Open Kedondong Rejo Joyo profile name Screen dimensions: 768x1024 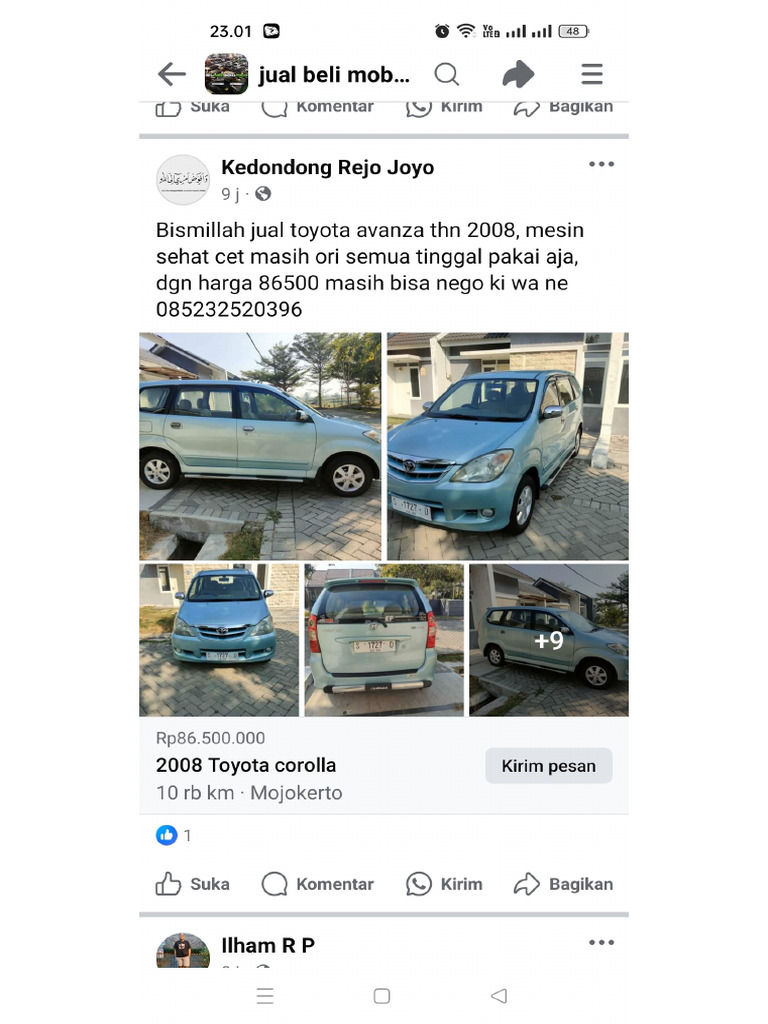(x=328, y=167)
